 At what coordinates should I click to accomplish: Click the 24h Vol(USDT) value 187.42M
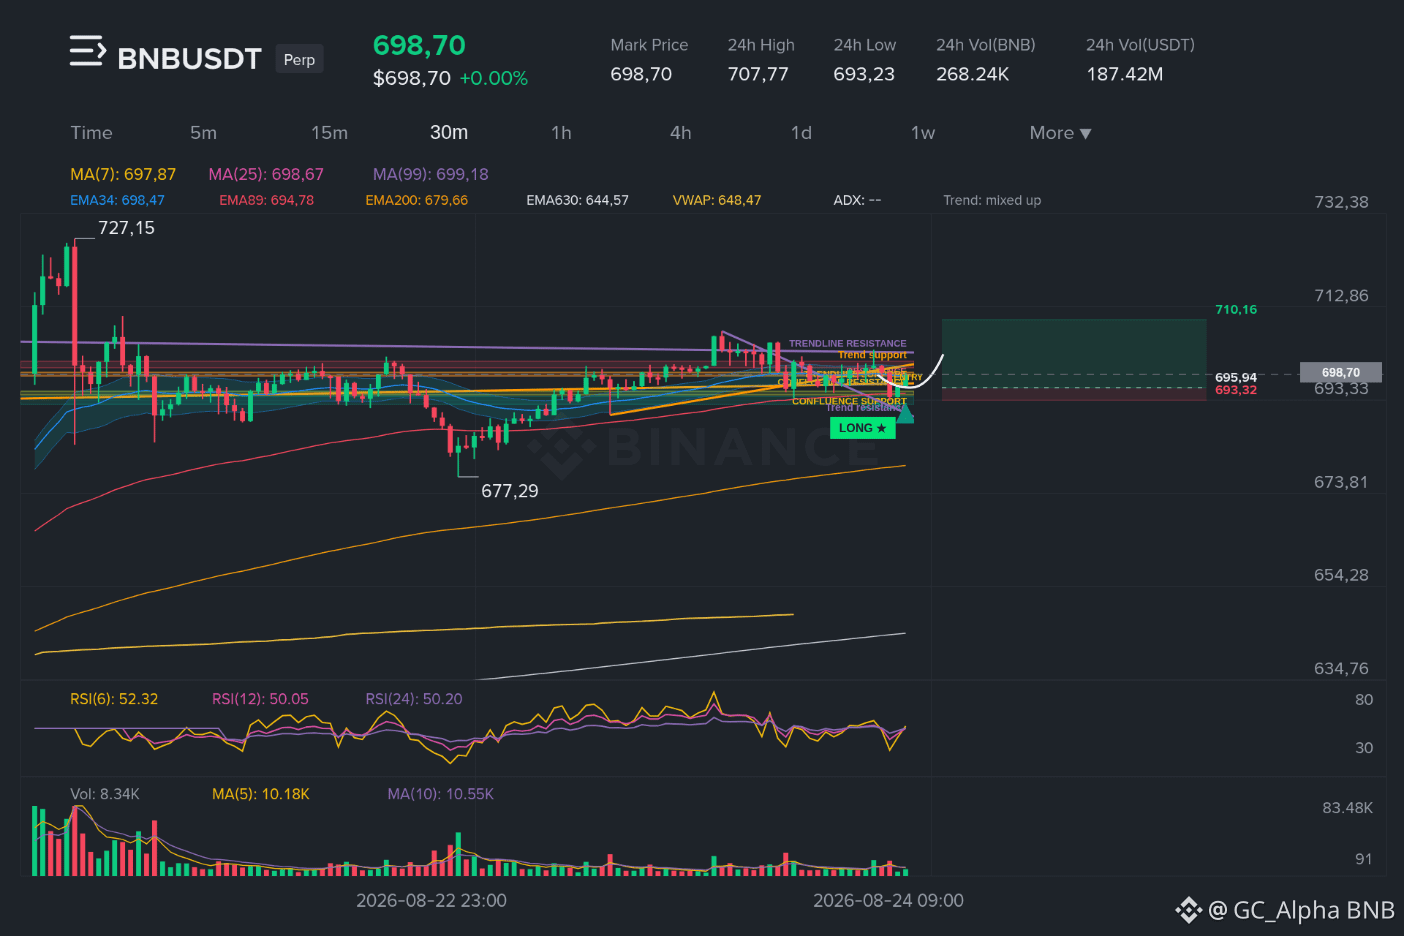click(x=1125, y=74)
